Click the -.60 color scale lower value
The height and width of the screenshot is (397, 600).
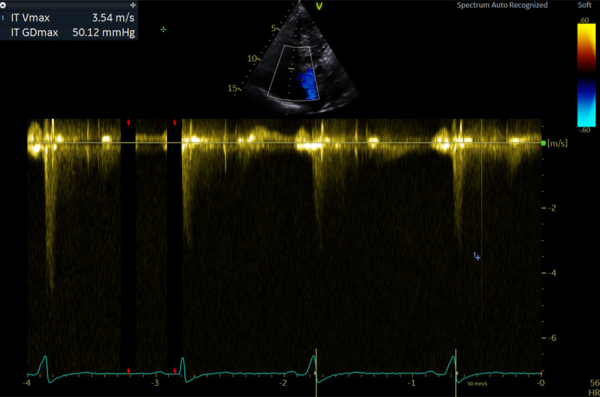point(584,130)
